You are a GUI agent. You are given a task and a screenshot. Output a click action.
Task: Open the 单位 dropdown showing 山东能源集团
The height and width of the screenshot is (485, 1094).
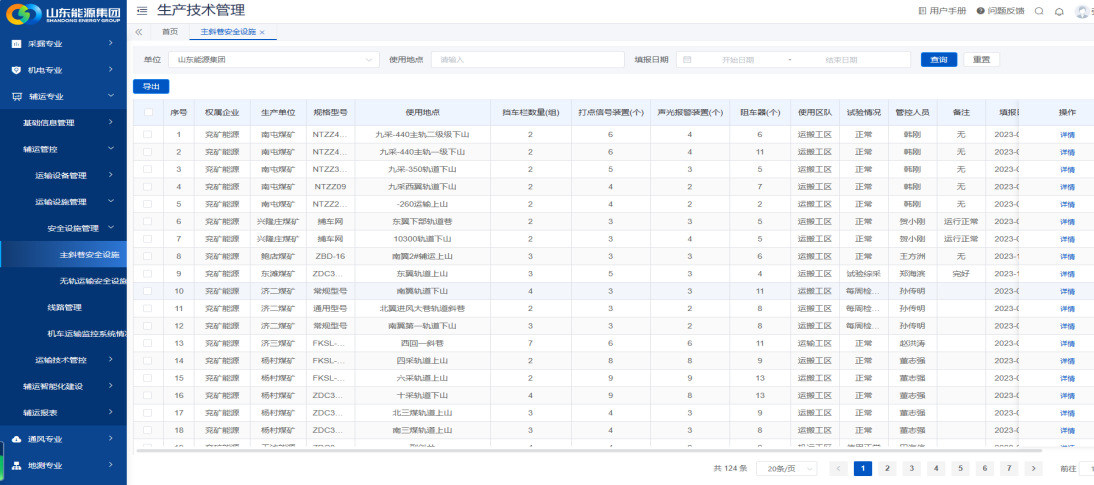coord(273,60)
